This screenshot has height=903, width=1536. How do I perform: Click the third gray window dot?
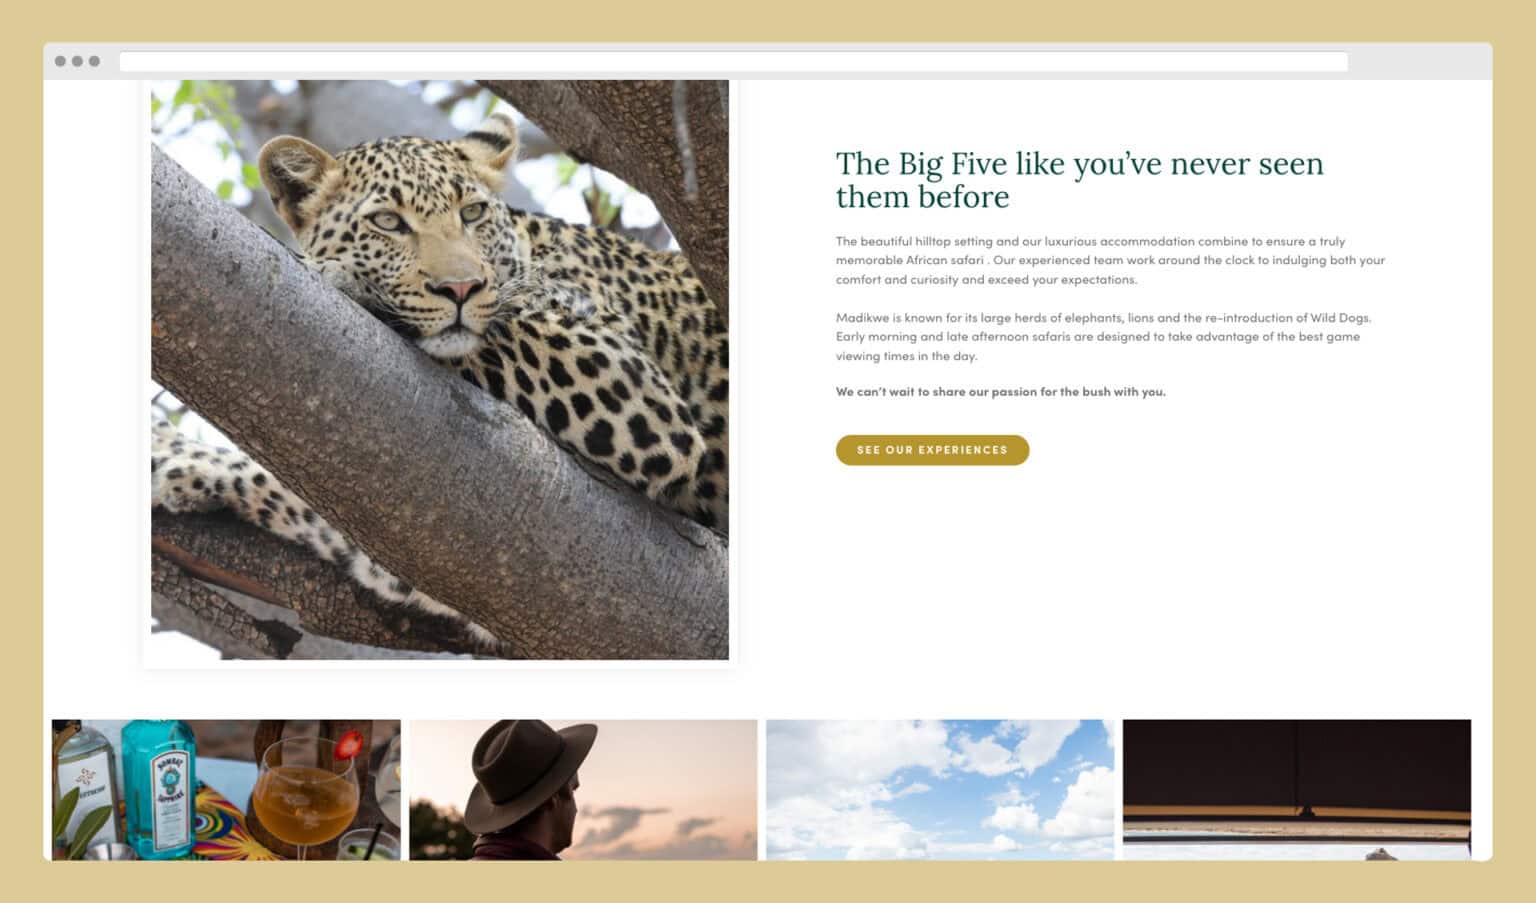click(94, 61)
